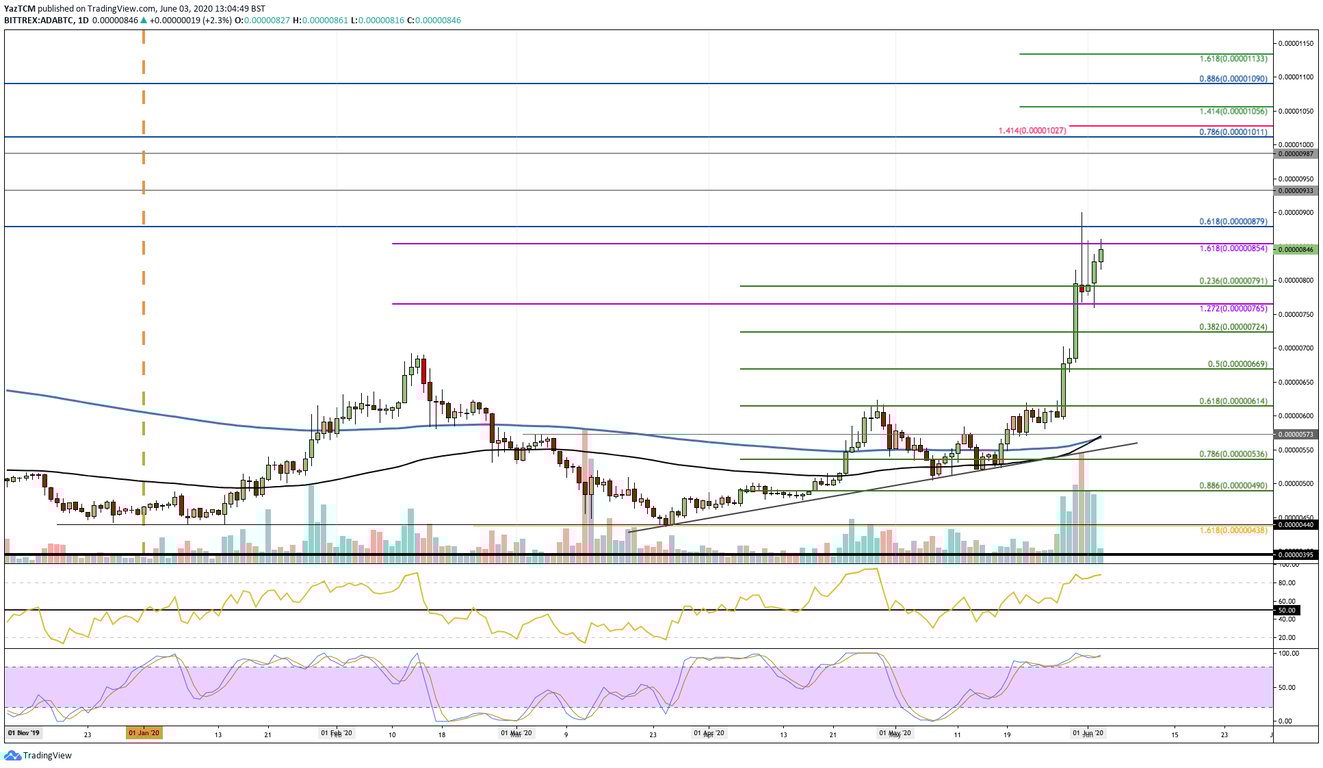Click the green up-arrow price change indicator
Screen dimensions: 1323x768
146,19
